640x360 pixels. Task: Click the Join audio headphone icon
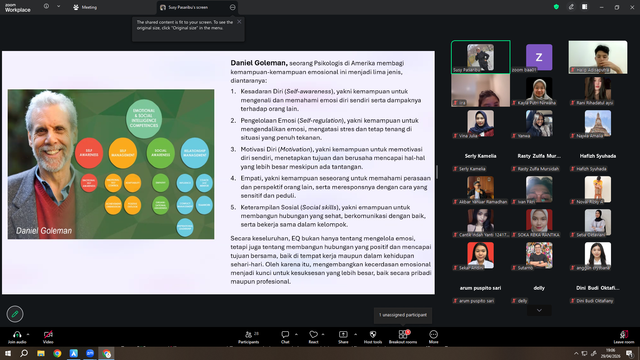click(17, 334)
